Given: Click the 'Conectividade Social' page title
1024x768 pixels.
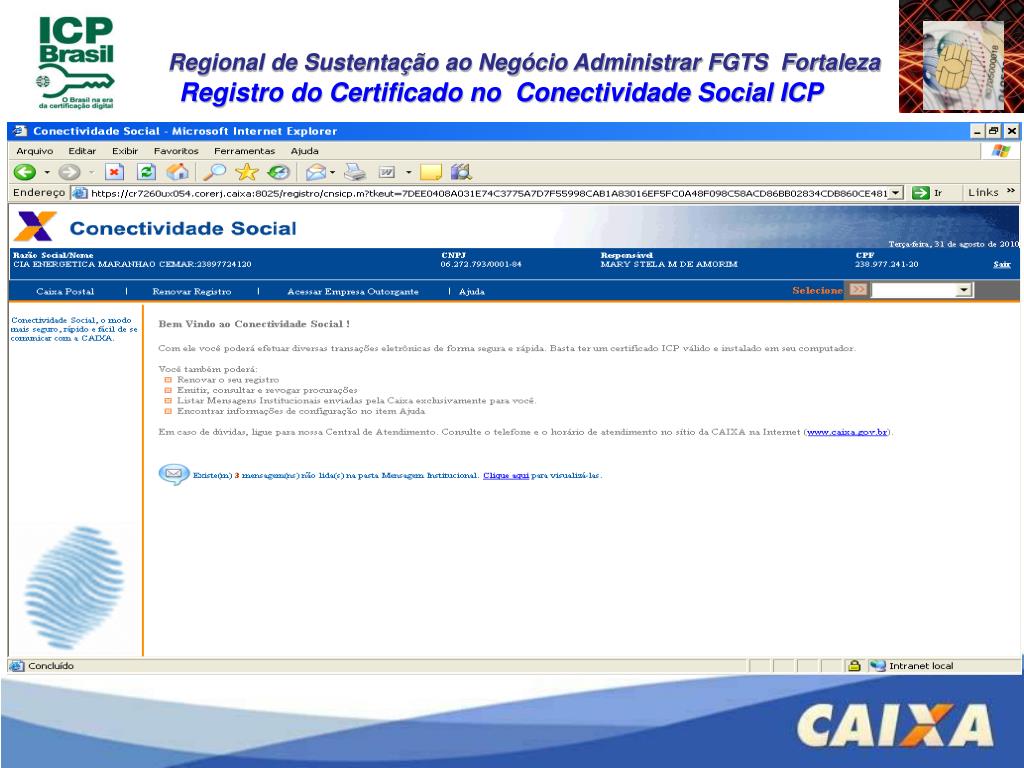Looking at the screenshot, I should pyautogui.click(x=183, y=228).
